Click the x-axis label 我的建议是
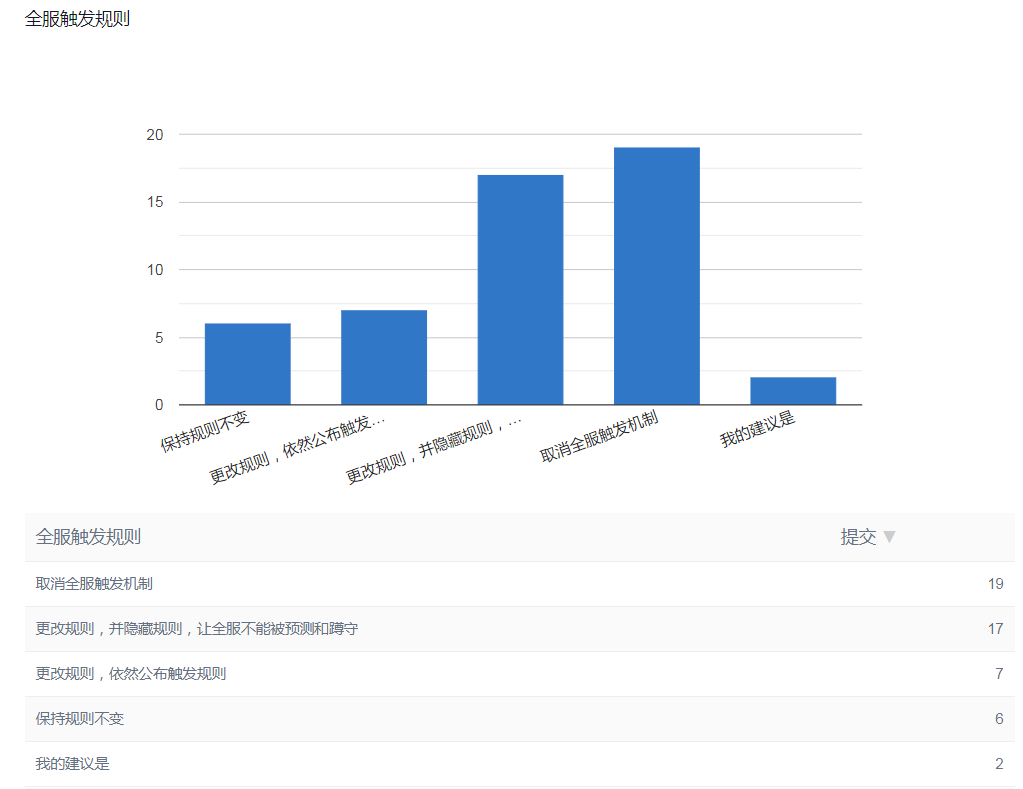This screenshot has height=789, width=1023. coord(758,429)
